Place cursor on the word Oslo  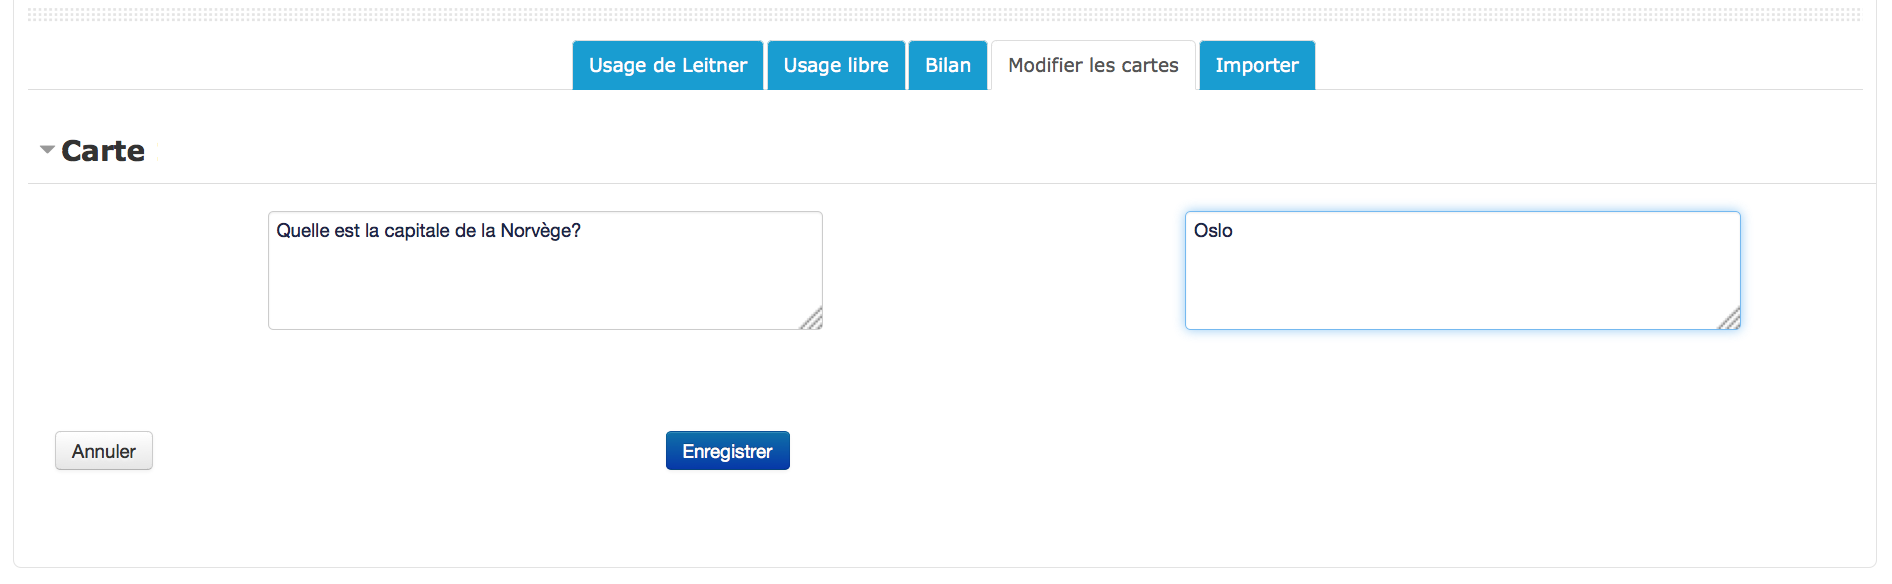point(1213,231)
